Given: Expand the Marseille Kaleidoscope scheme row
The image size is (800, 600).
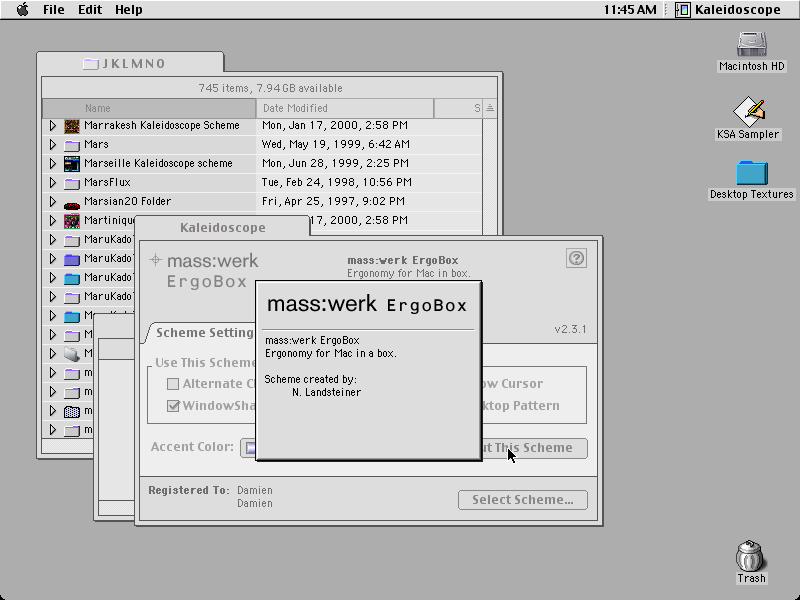Looking at the screenshot, I should click(x=53, y=163).
